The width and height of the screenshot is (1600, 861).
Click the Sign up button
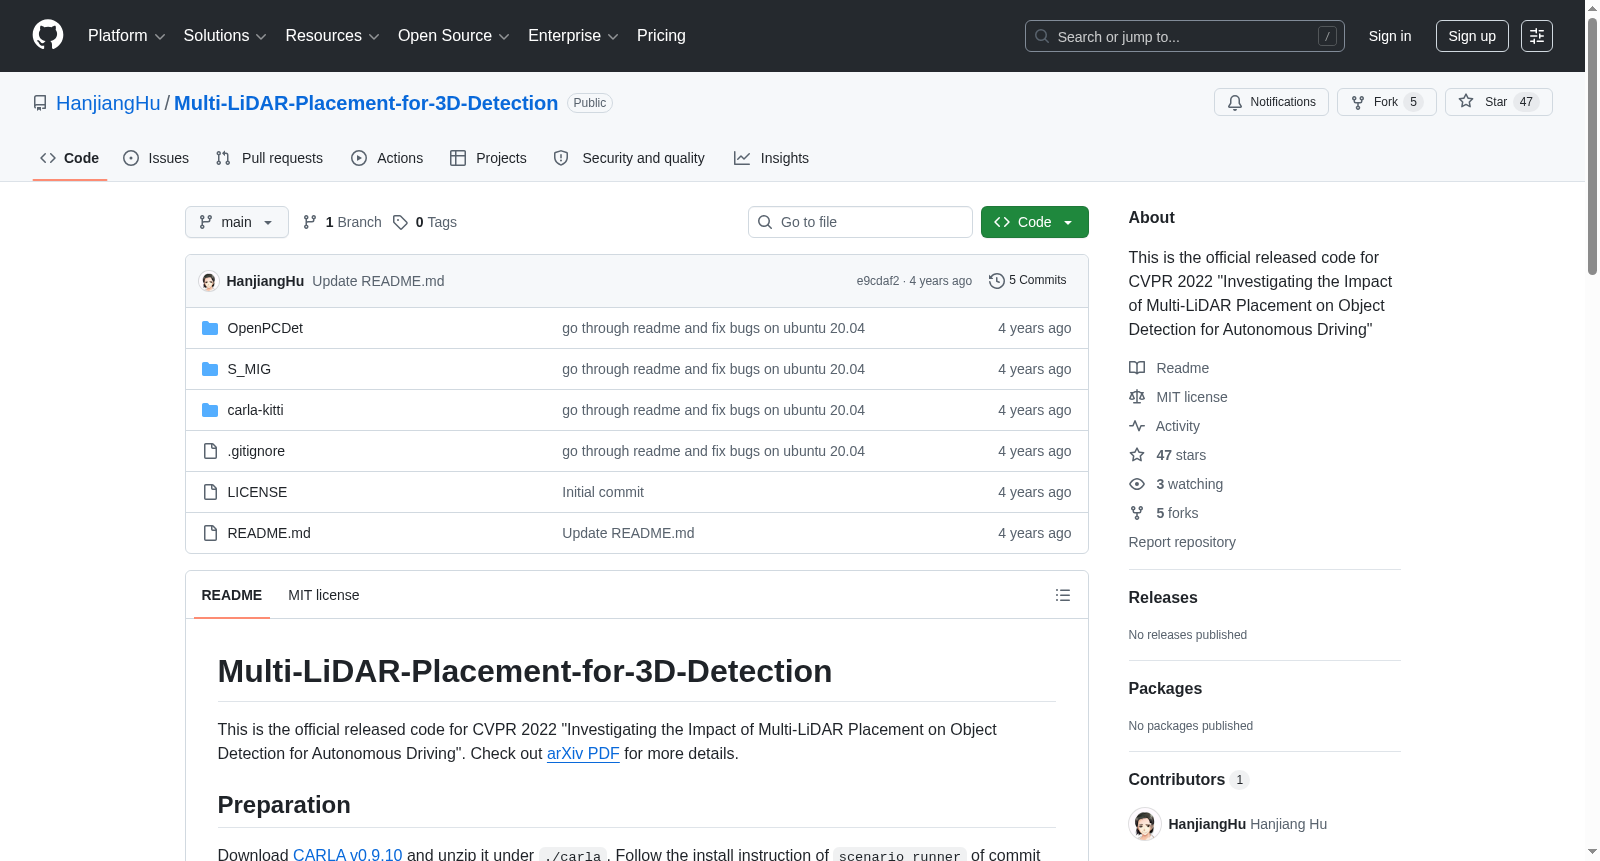click(x=1472, y=36)
